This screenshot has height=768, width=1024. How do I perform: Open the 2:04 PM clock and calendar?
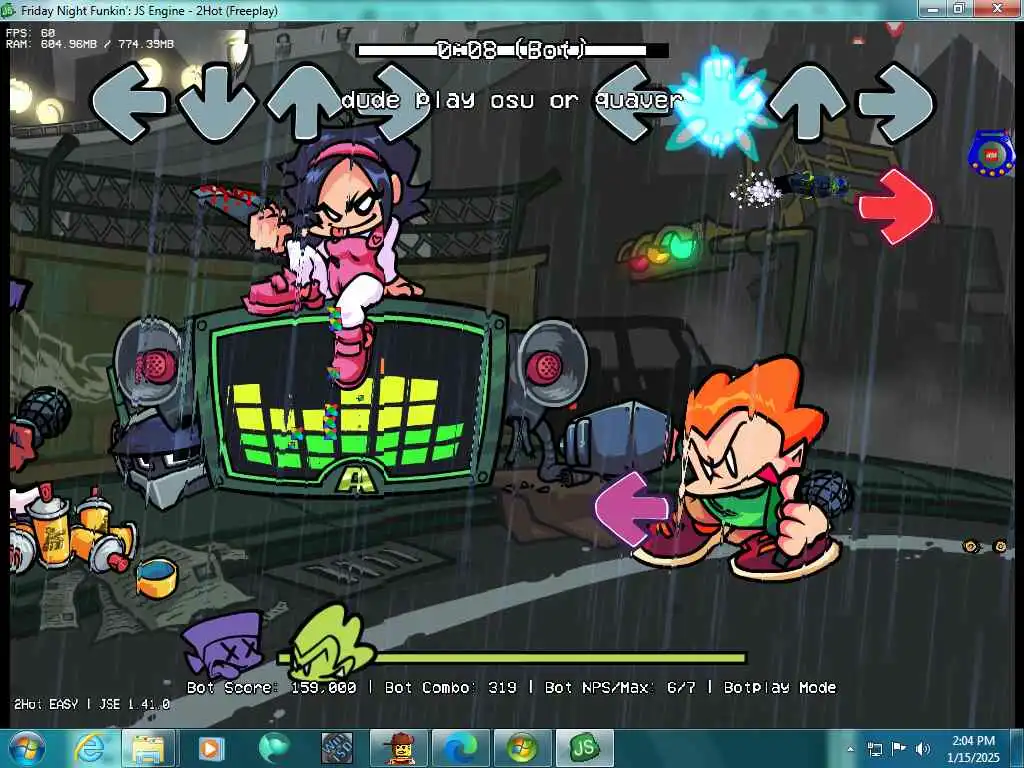pos(973,749)
